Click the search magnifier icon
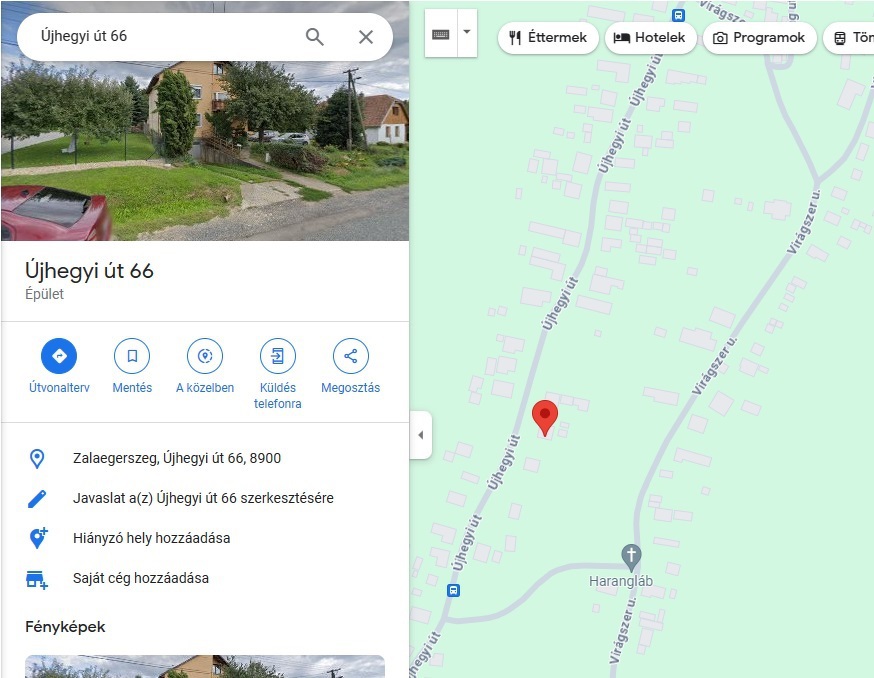This screenshot has width=874, height=678. tap(314, 37)
